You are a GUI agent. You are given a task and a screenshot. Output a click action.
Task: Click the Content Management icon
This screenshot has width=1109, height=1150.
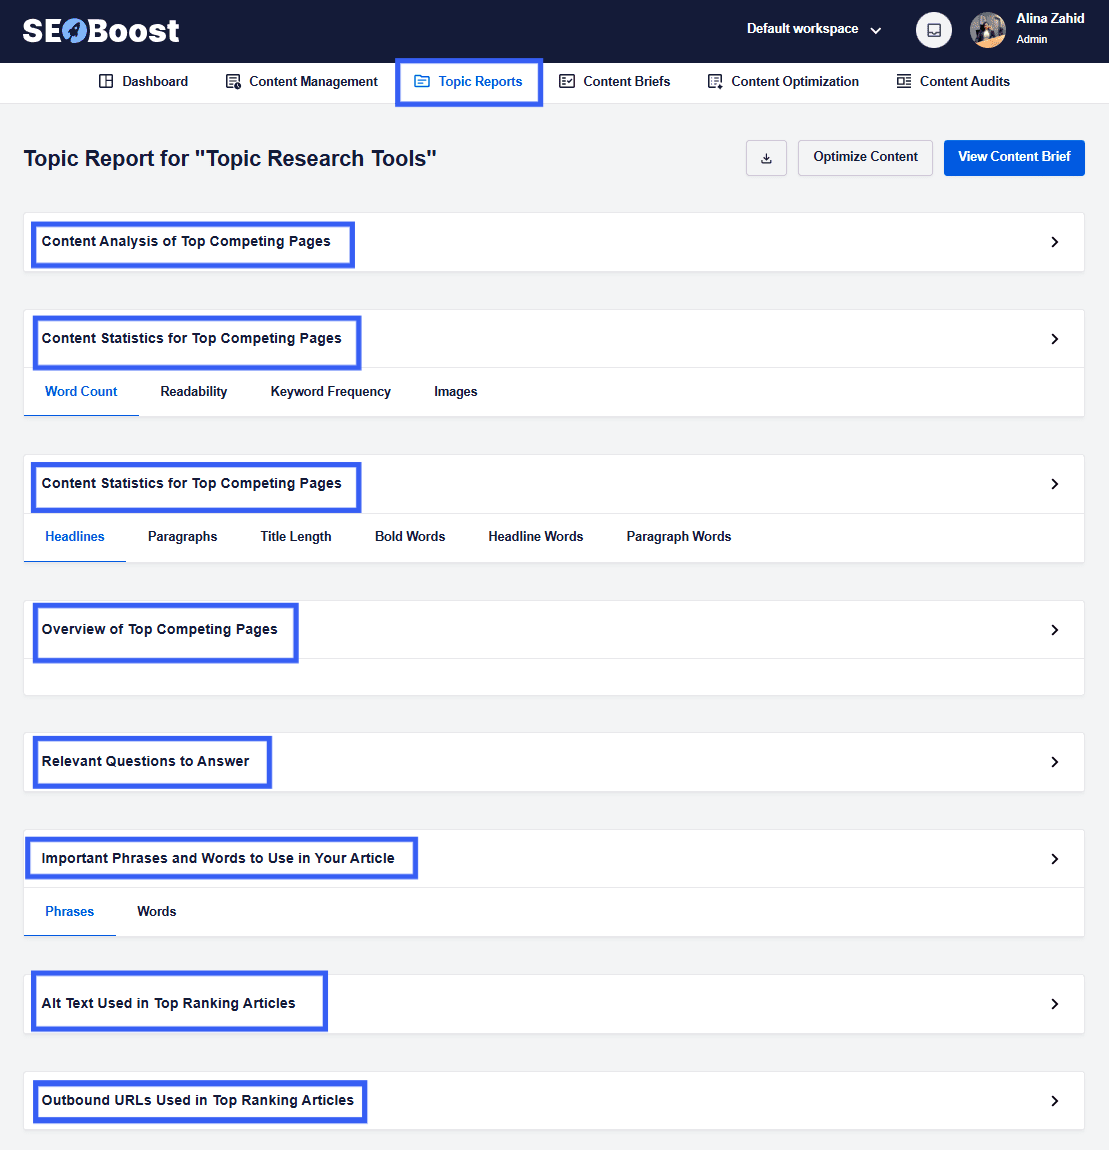pyautogui.click(x=233, y=81)
